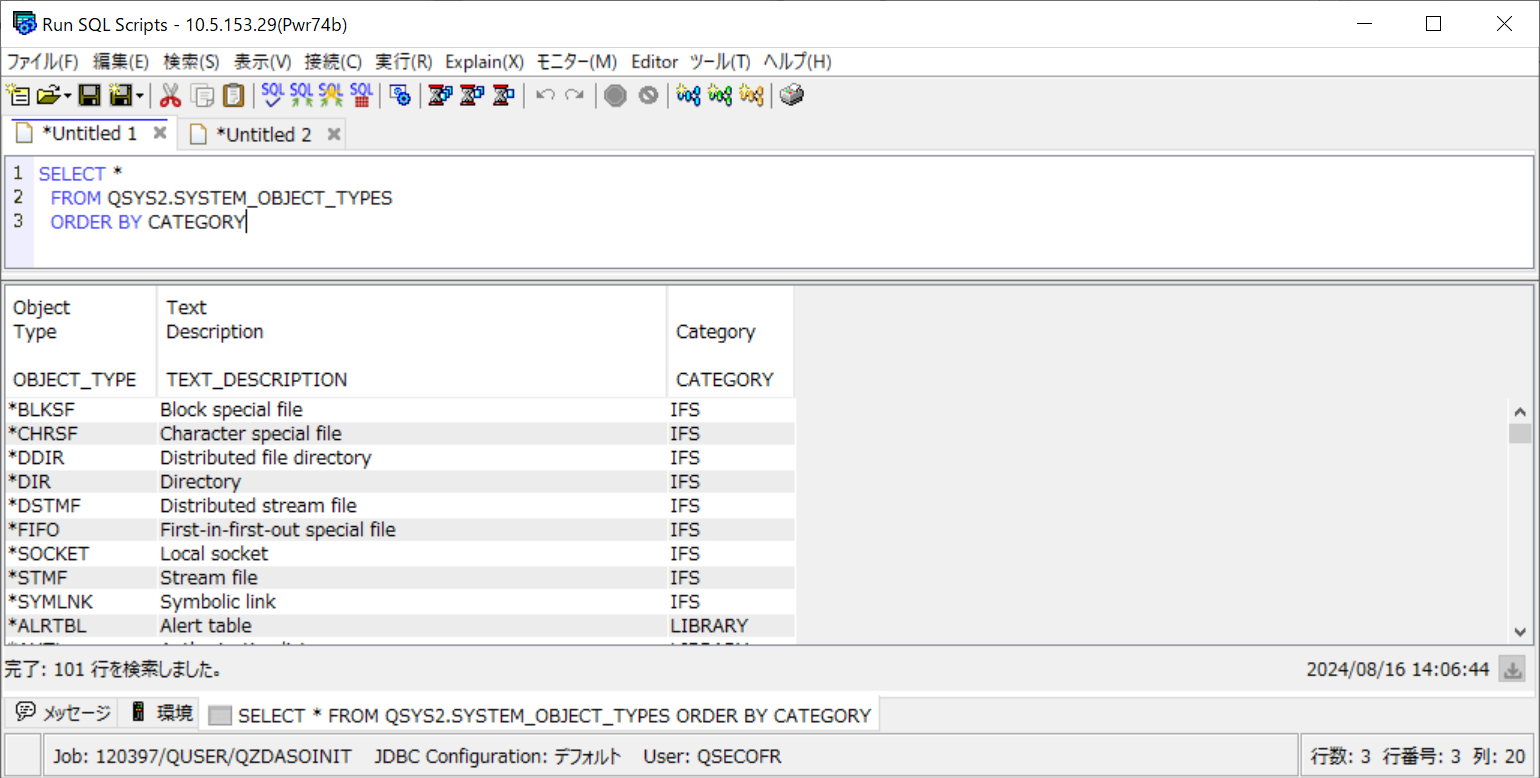Switch to the メッセージ tab
Viewport: 1540px width, 778px height.
point(63,713)
